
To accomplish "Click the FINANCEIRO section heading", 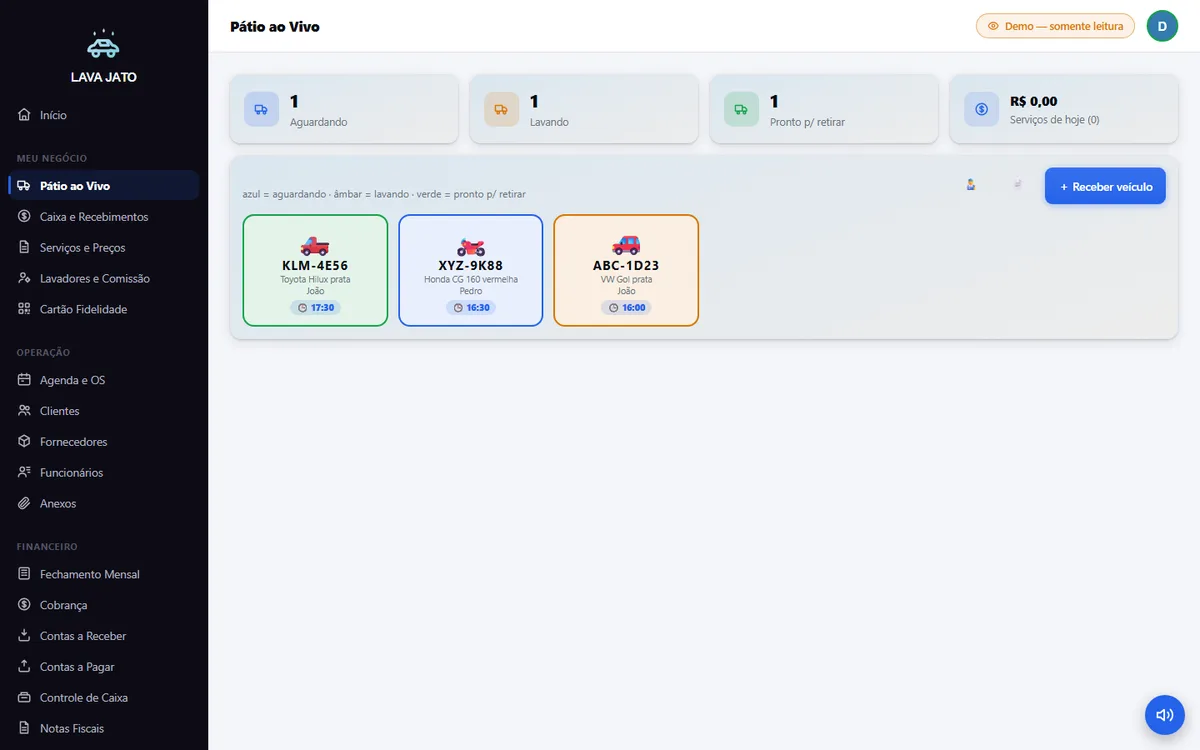I will click(47, 547).
